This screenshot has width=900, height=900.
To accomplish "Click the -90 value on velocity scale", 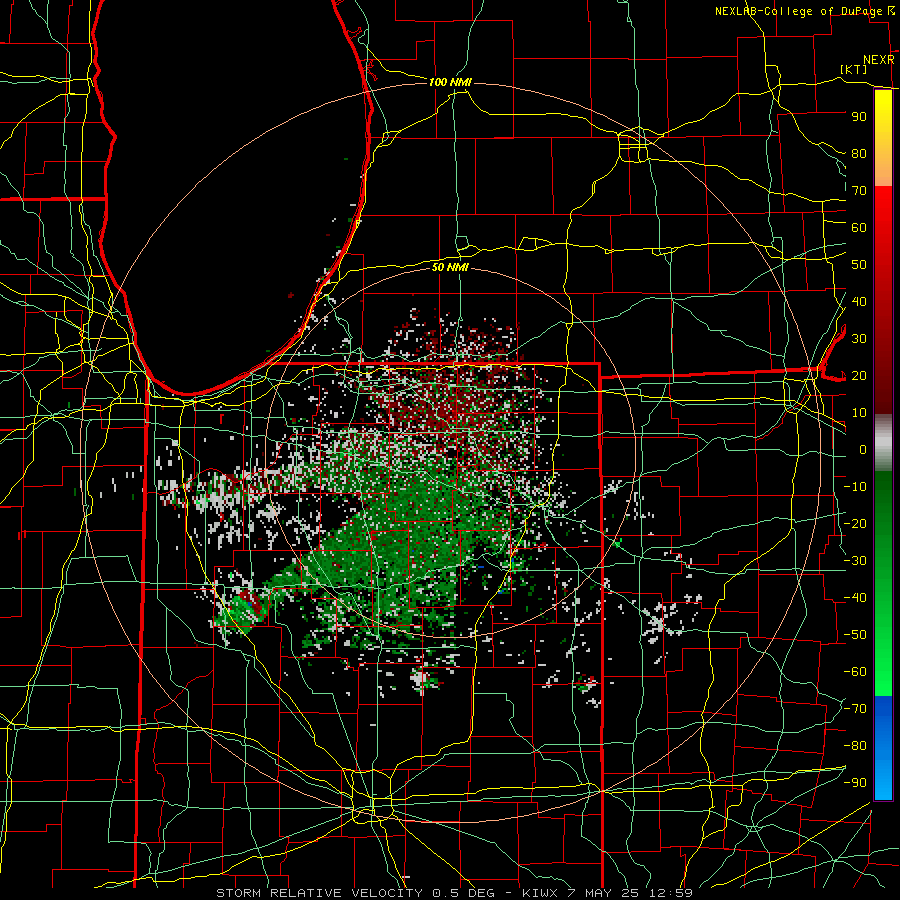I will coord(855,783).
